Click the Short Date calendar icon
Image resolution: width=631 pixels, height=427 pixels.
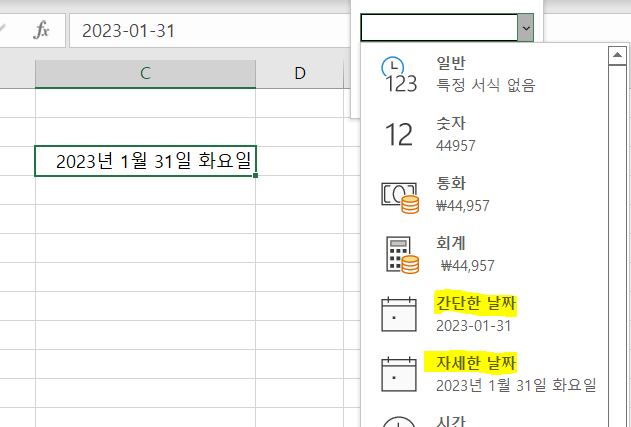click(399, 314)
